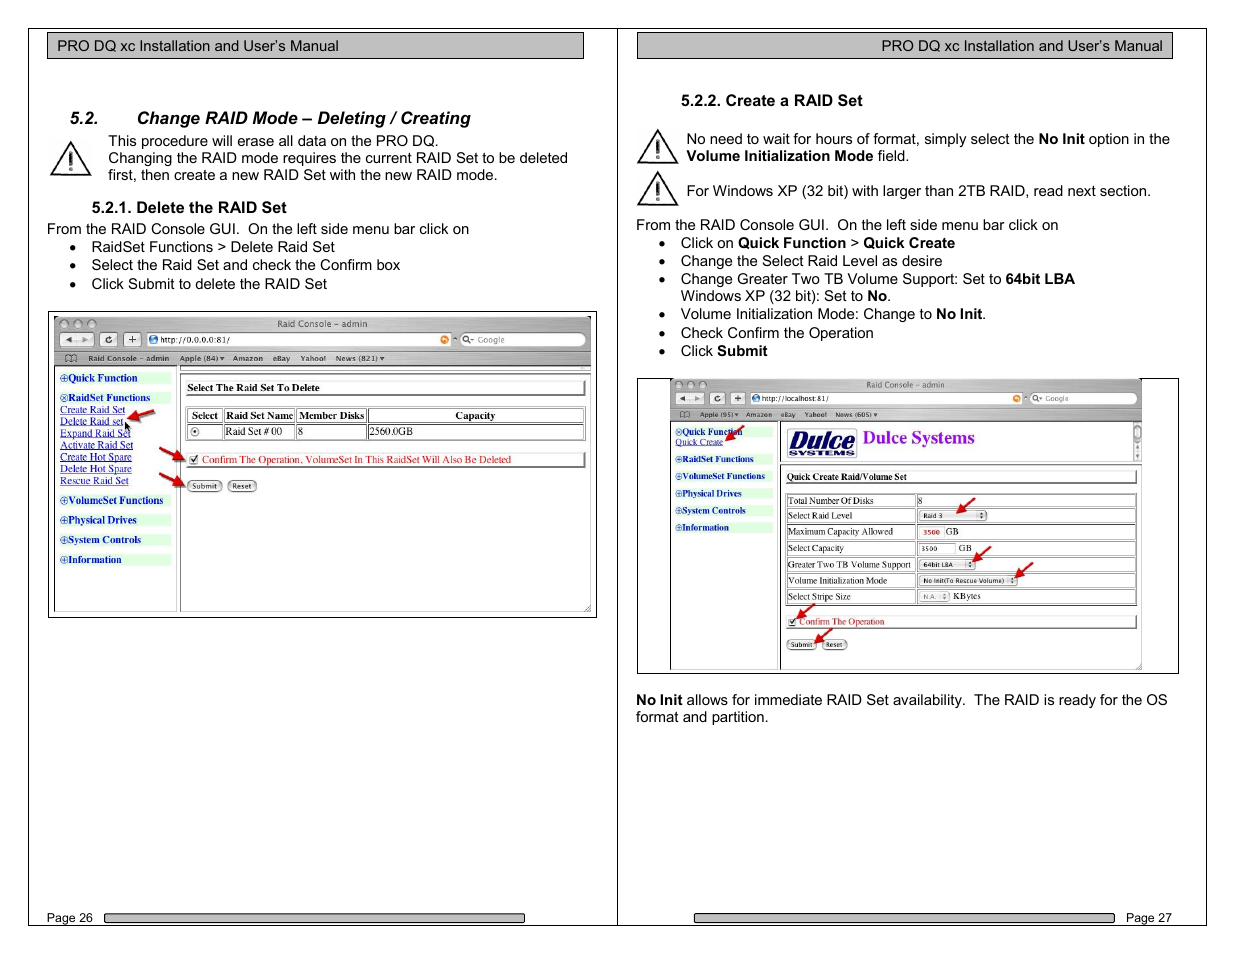Screen dimensions: 1235x954
Task: Open bookmarks book icon left of 'Raid Console - admin'
Action: (71, 358)
